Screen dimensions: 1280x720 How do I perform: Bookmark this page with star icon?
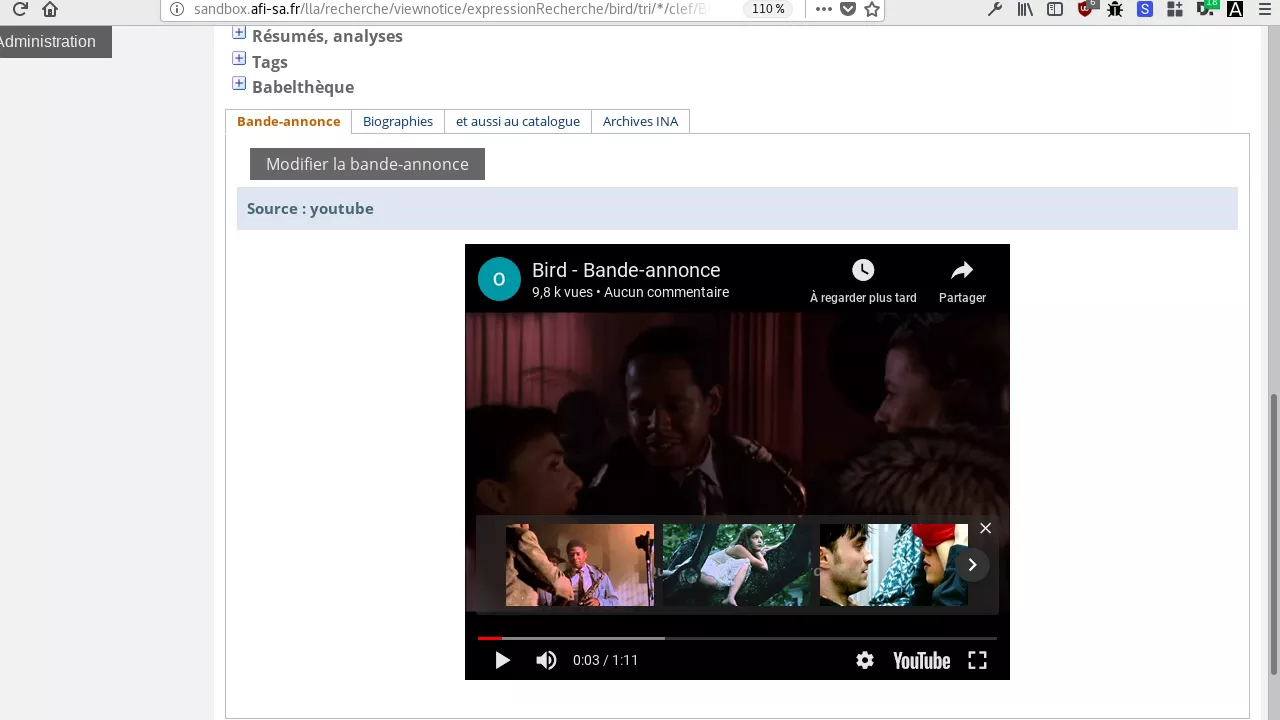click(x=872, y=9)
